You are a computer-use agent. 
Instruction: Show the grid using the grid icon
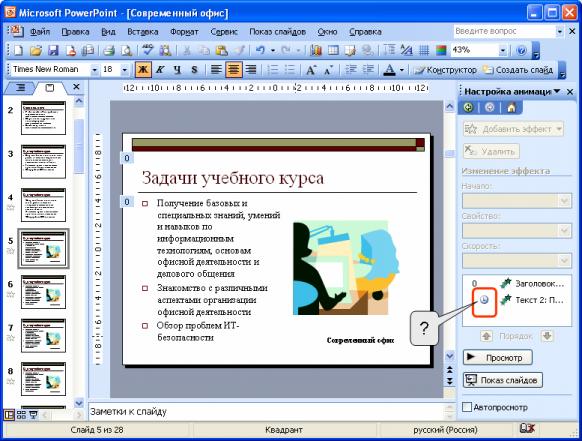coord(424,50)
